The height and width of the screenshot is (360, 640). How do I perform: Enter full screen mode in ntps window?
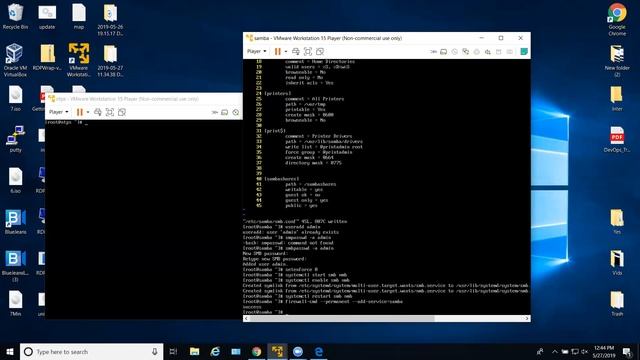[110, 112]
